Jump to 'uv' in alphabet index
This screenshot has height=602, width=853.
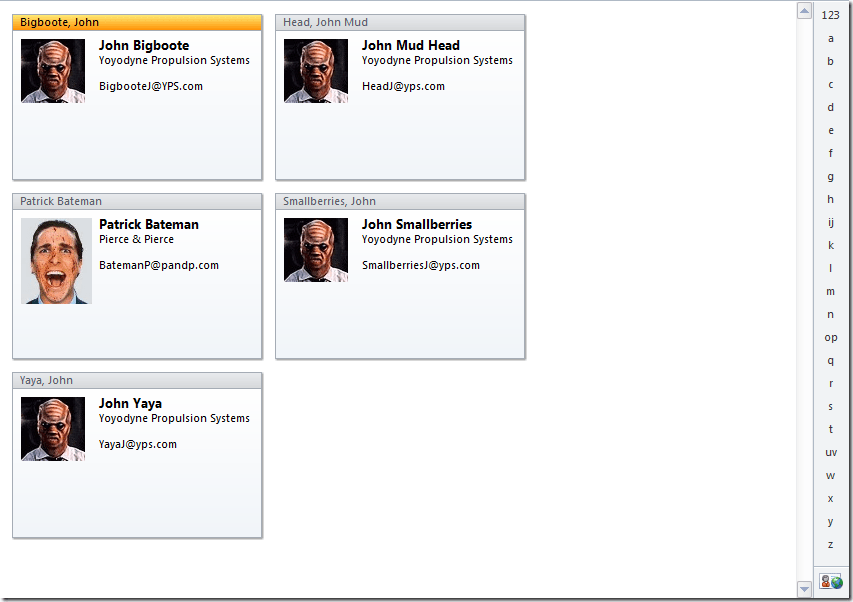831,452
